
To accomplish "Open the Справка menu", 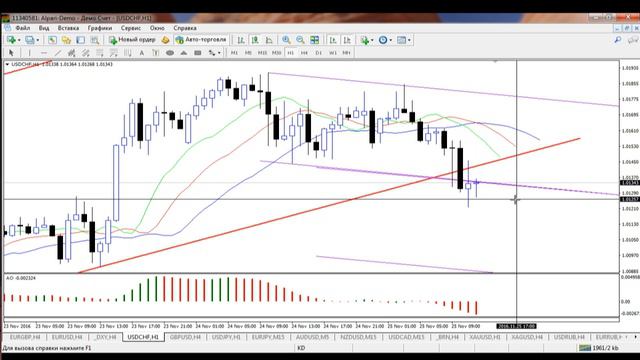I will coord(185,28).
